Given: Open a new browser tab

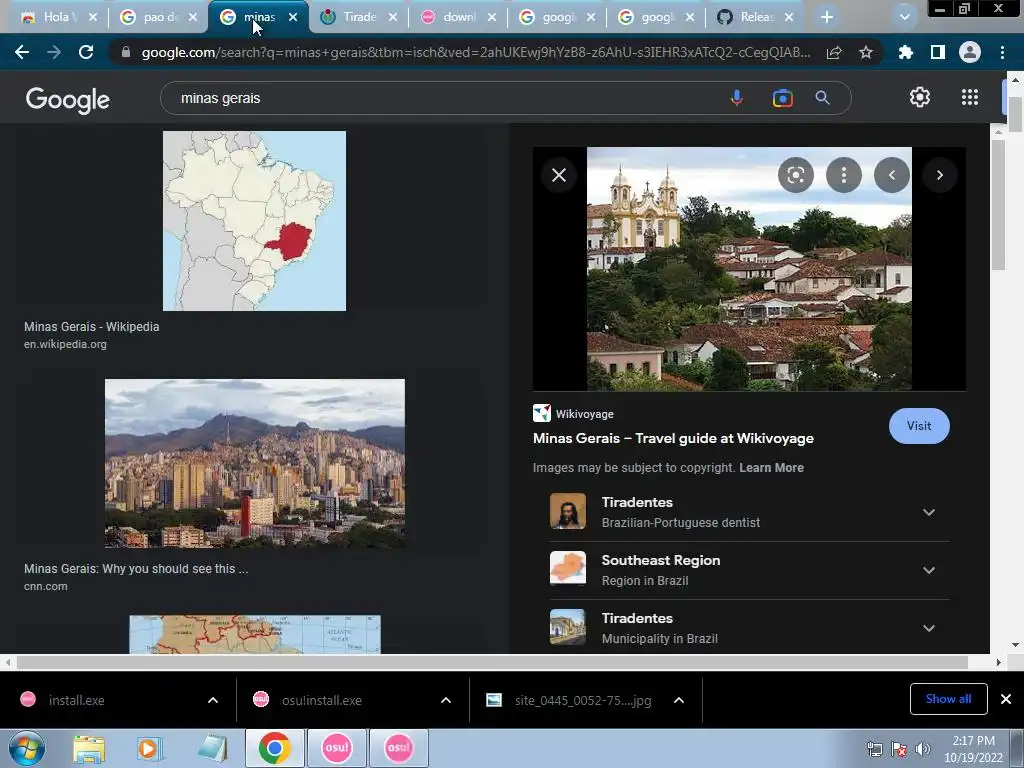Looking at the screenshot, I should pyautogui.click(x=827, y=17).
